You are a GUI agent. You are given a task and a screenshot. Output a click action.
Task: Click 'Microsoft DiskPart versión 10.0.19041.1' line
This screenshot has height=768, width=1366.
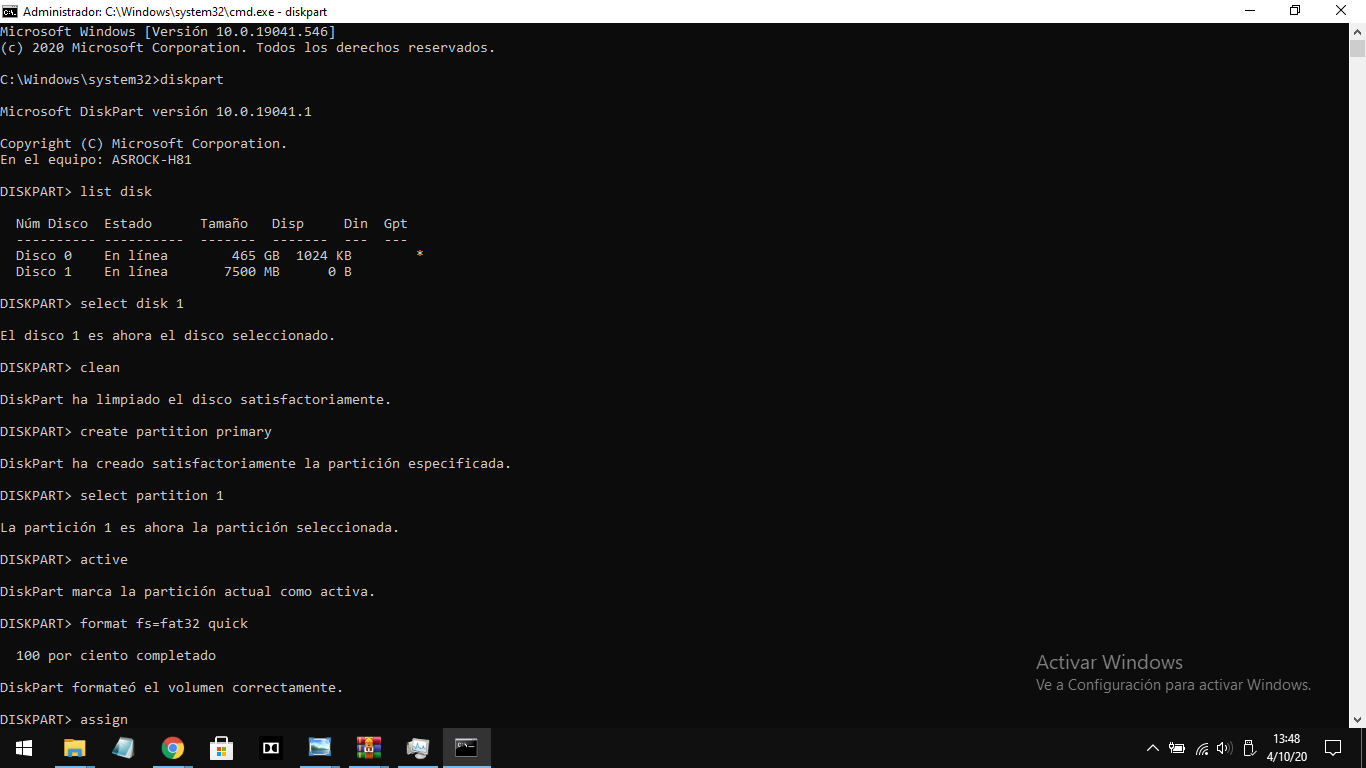[x=156, y=111]
